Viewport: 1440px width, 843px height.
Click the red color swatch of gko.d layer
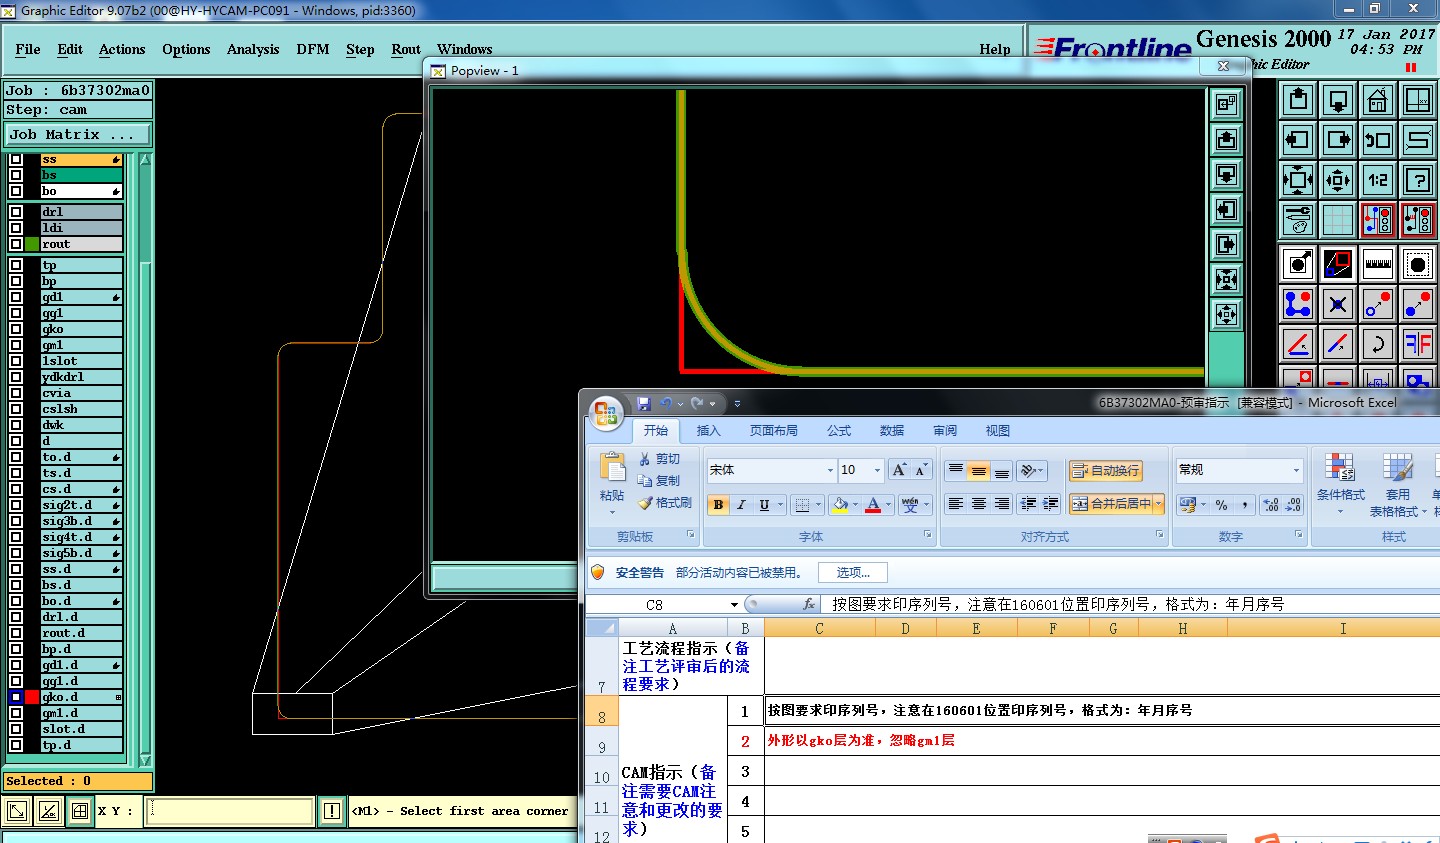[x=32, y=697]
